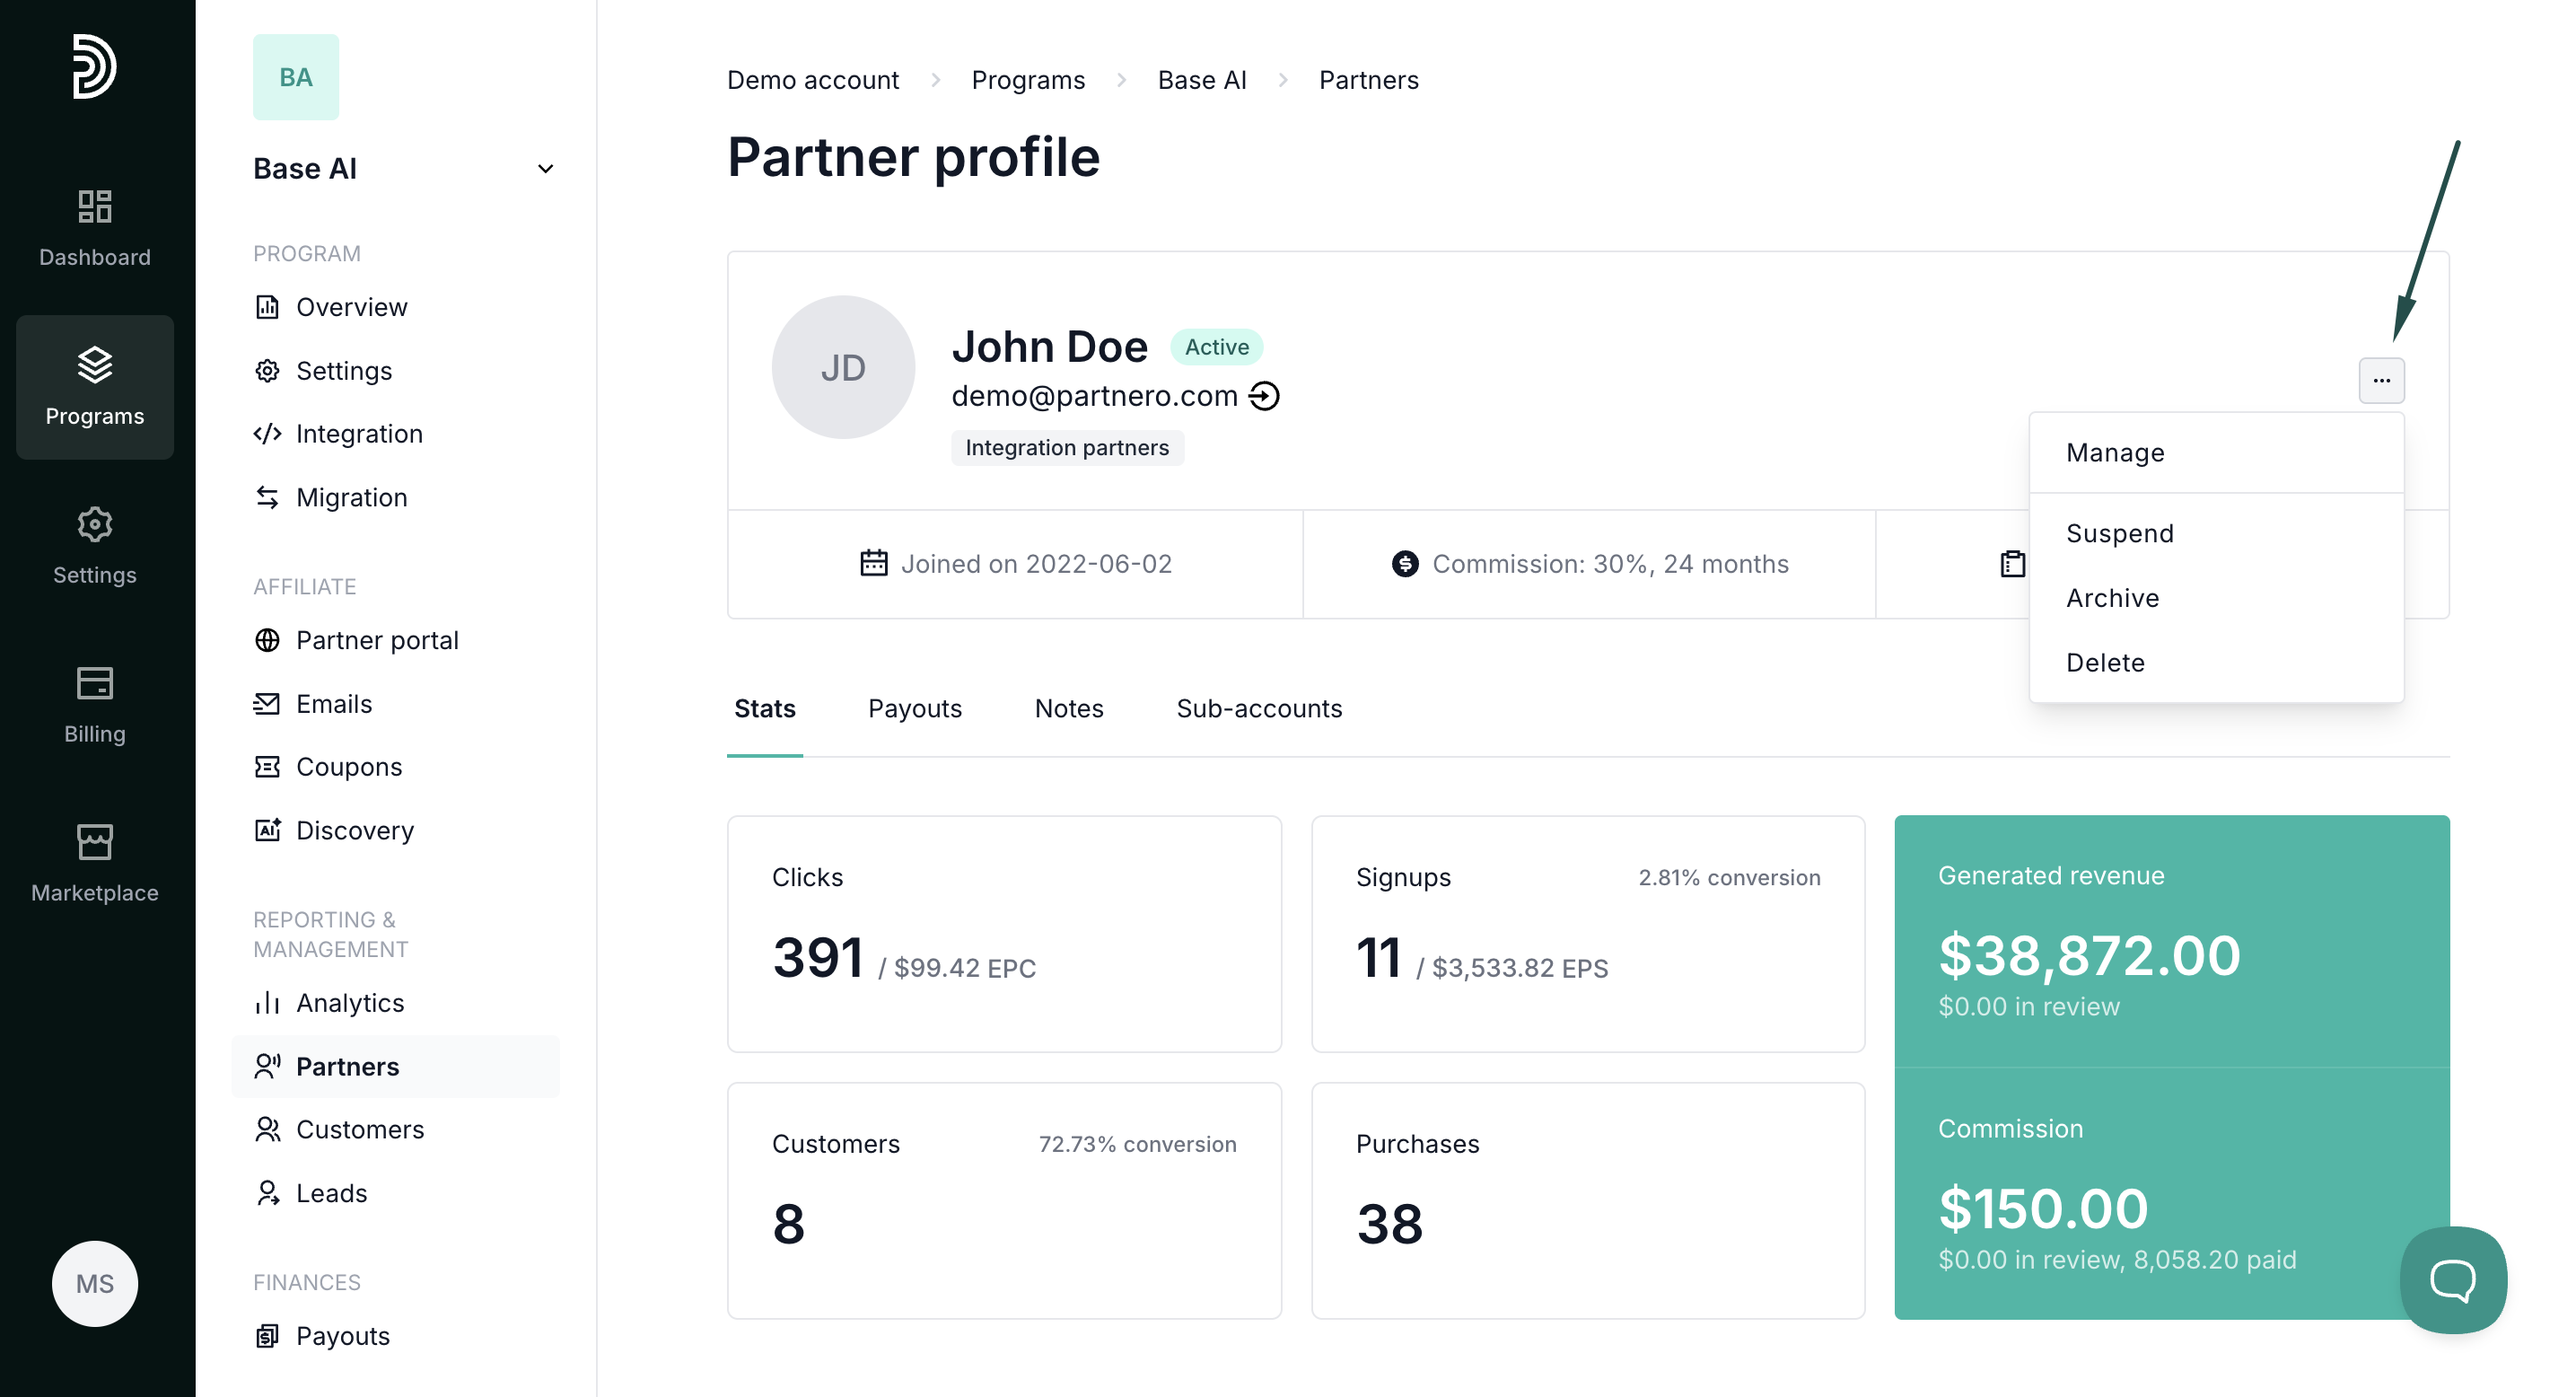
Task: Select Archive from the options menu
Action: pyautogui.click(x=2112, y=598)
